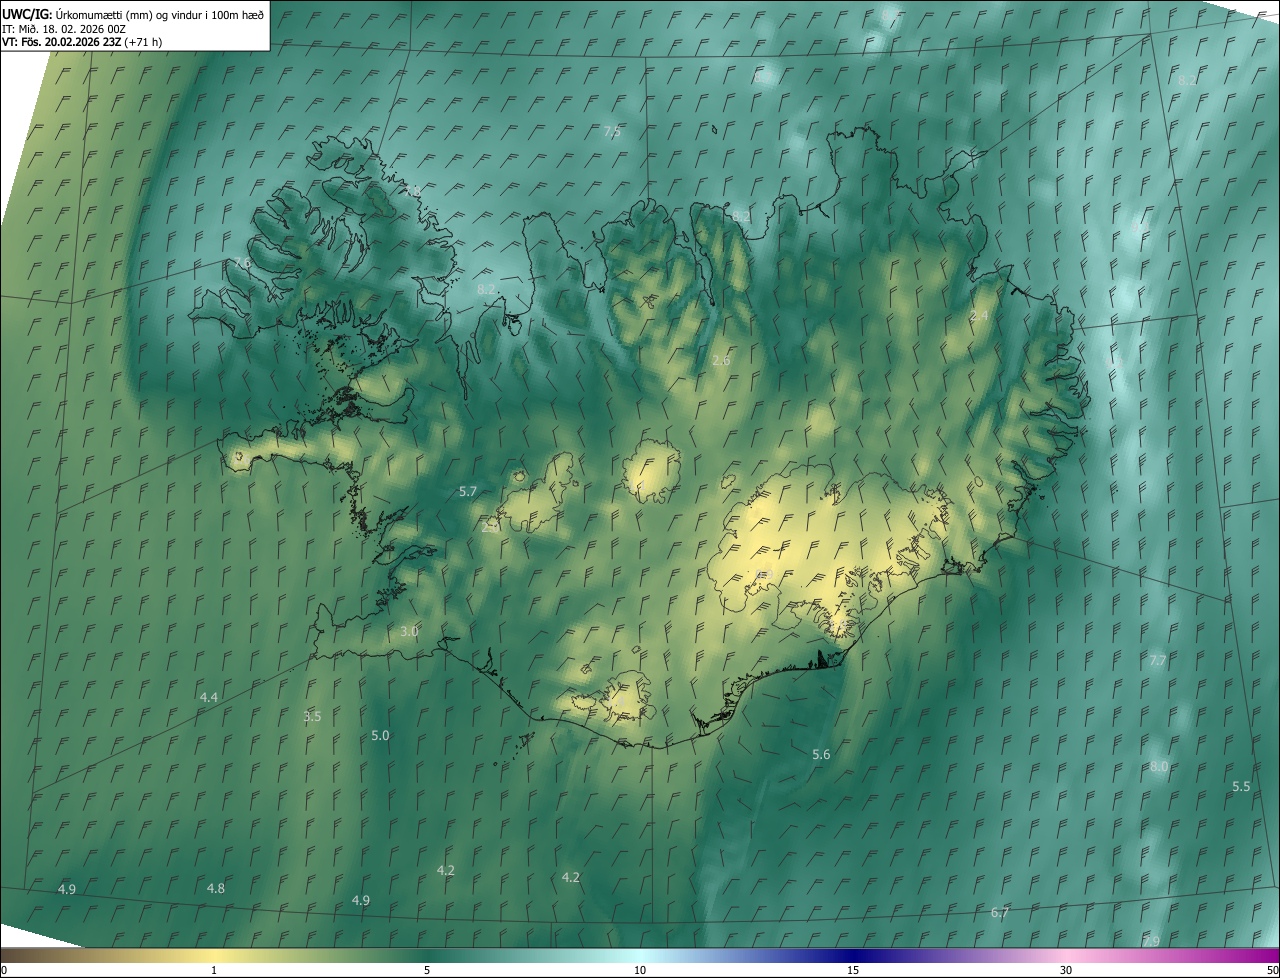Click the 'UWC/IG: Úrkomumætti (mm)' title line
The image size is (1280, 978).
click(133, 14)
